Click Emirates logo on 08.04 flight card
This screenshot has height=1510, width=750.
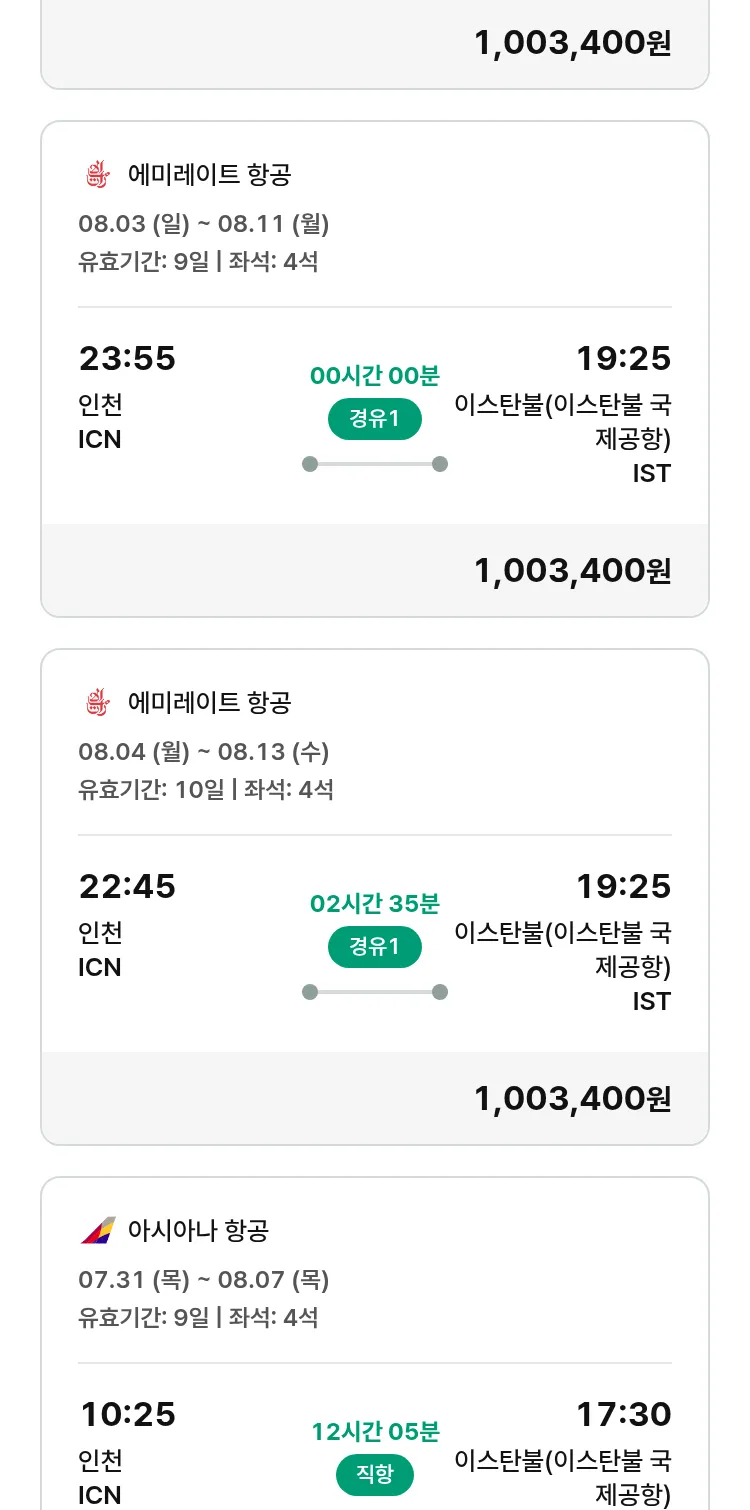[97, 703]
